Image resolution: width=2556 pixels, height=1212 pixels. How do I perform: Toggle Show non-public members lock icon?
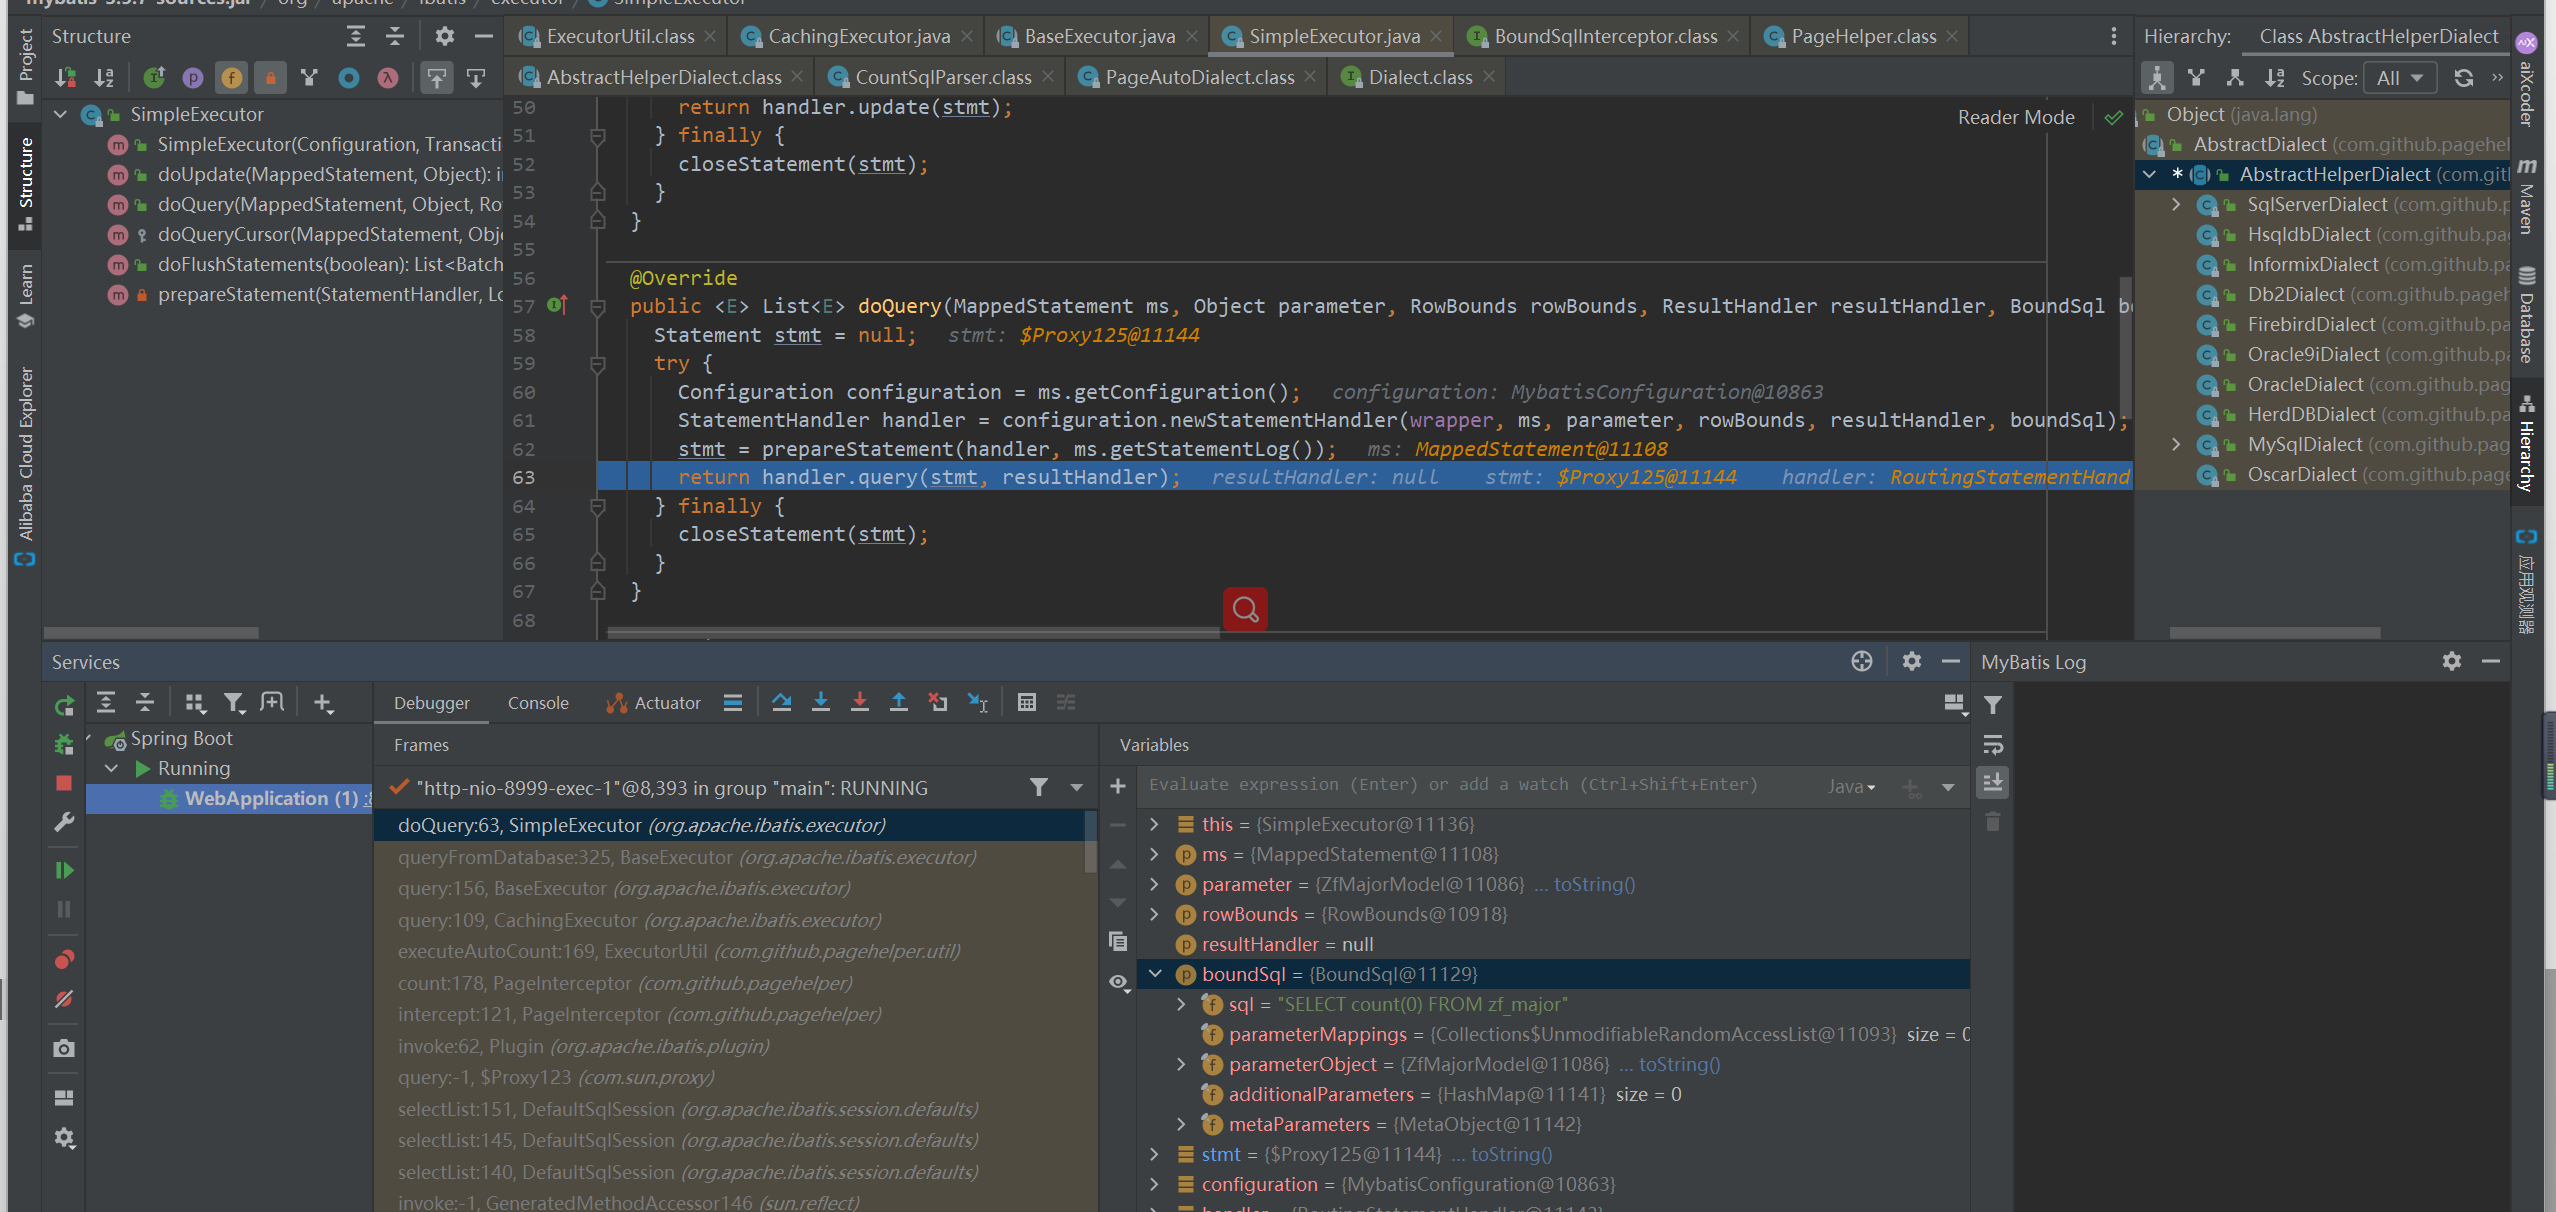270,77
